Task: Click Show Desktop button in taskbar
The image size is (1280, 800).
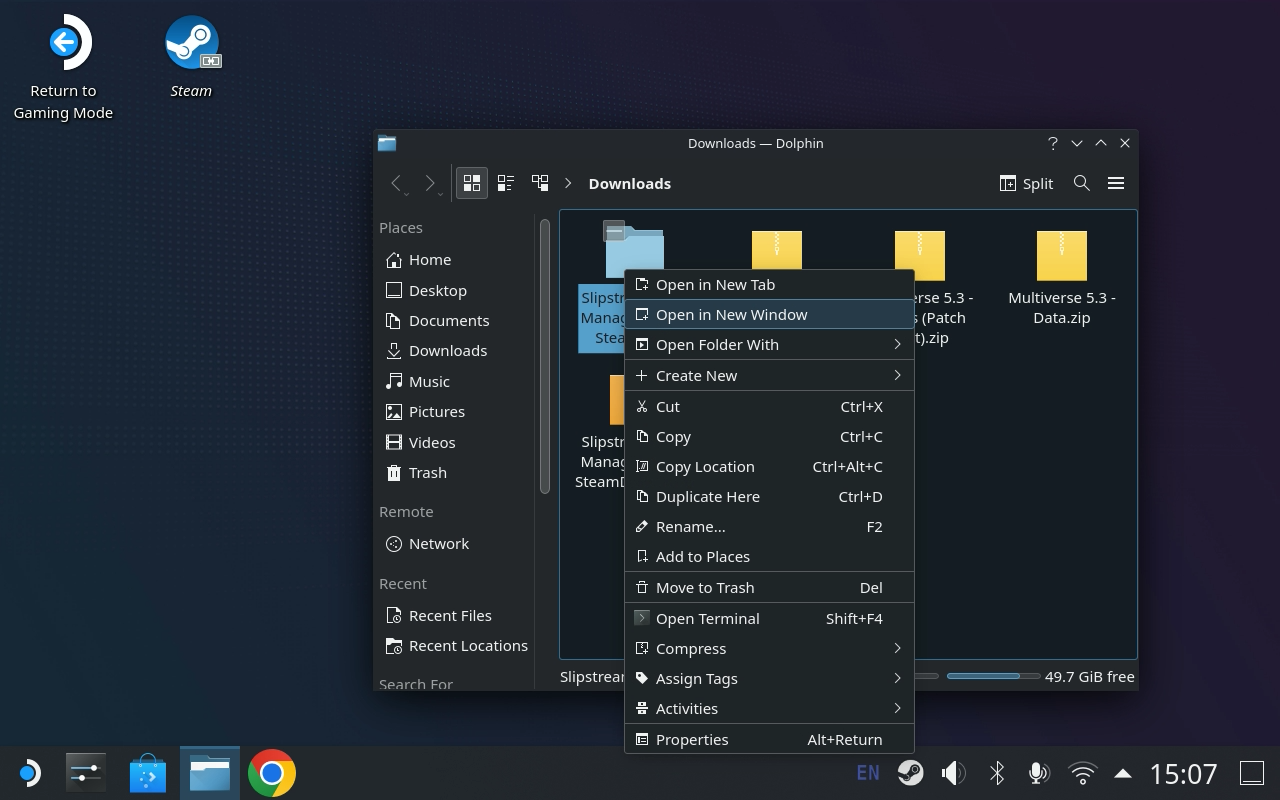Action: point(1252,773)
